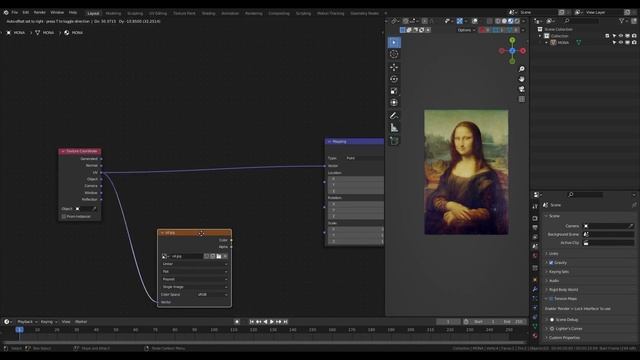Select the Annotate pencil tool

394,116
